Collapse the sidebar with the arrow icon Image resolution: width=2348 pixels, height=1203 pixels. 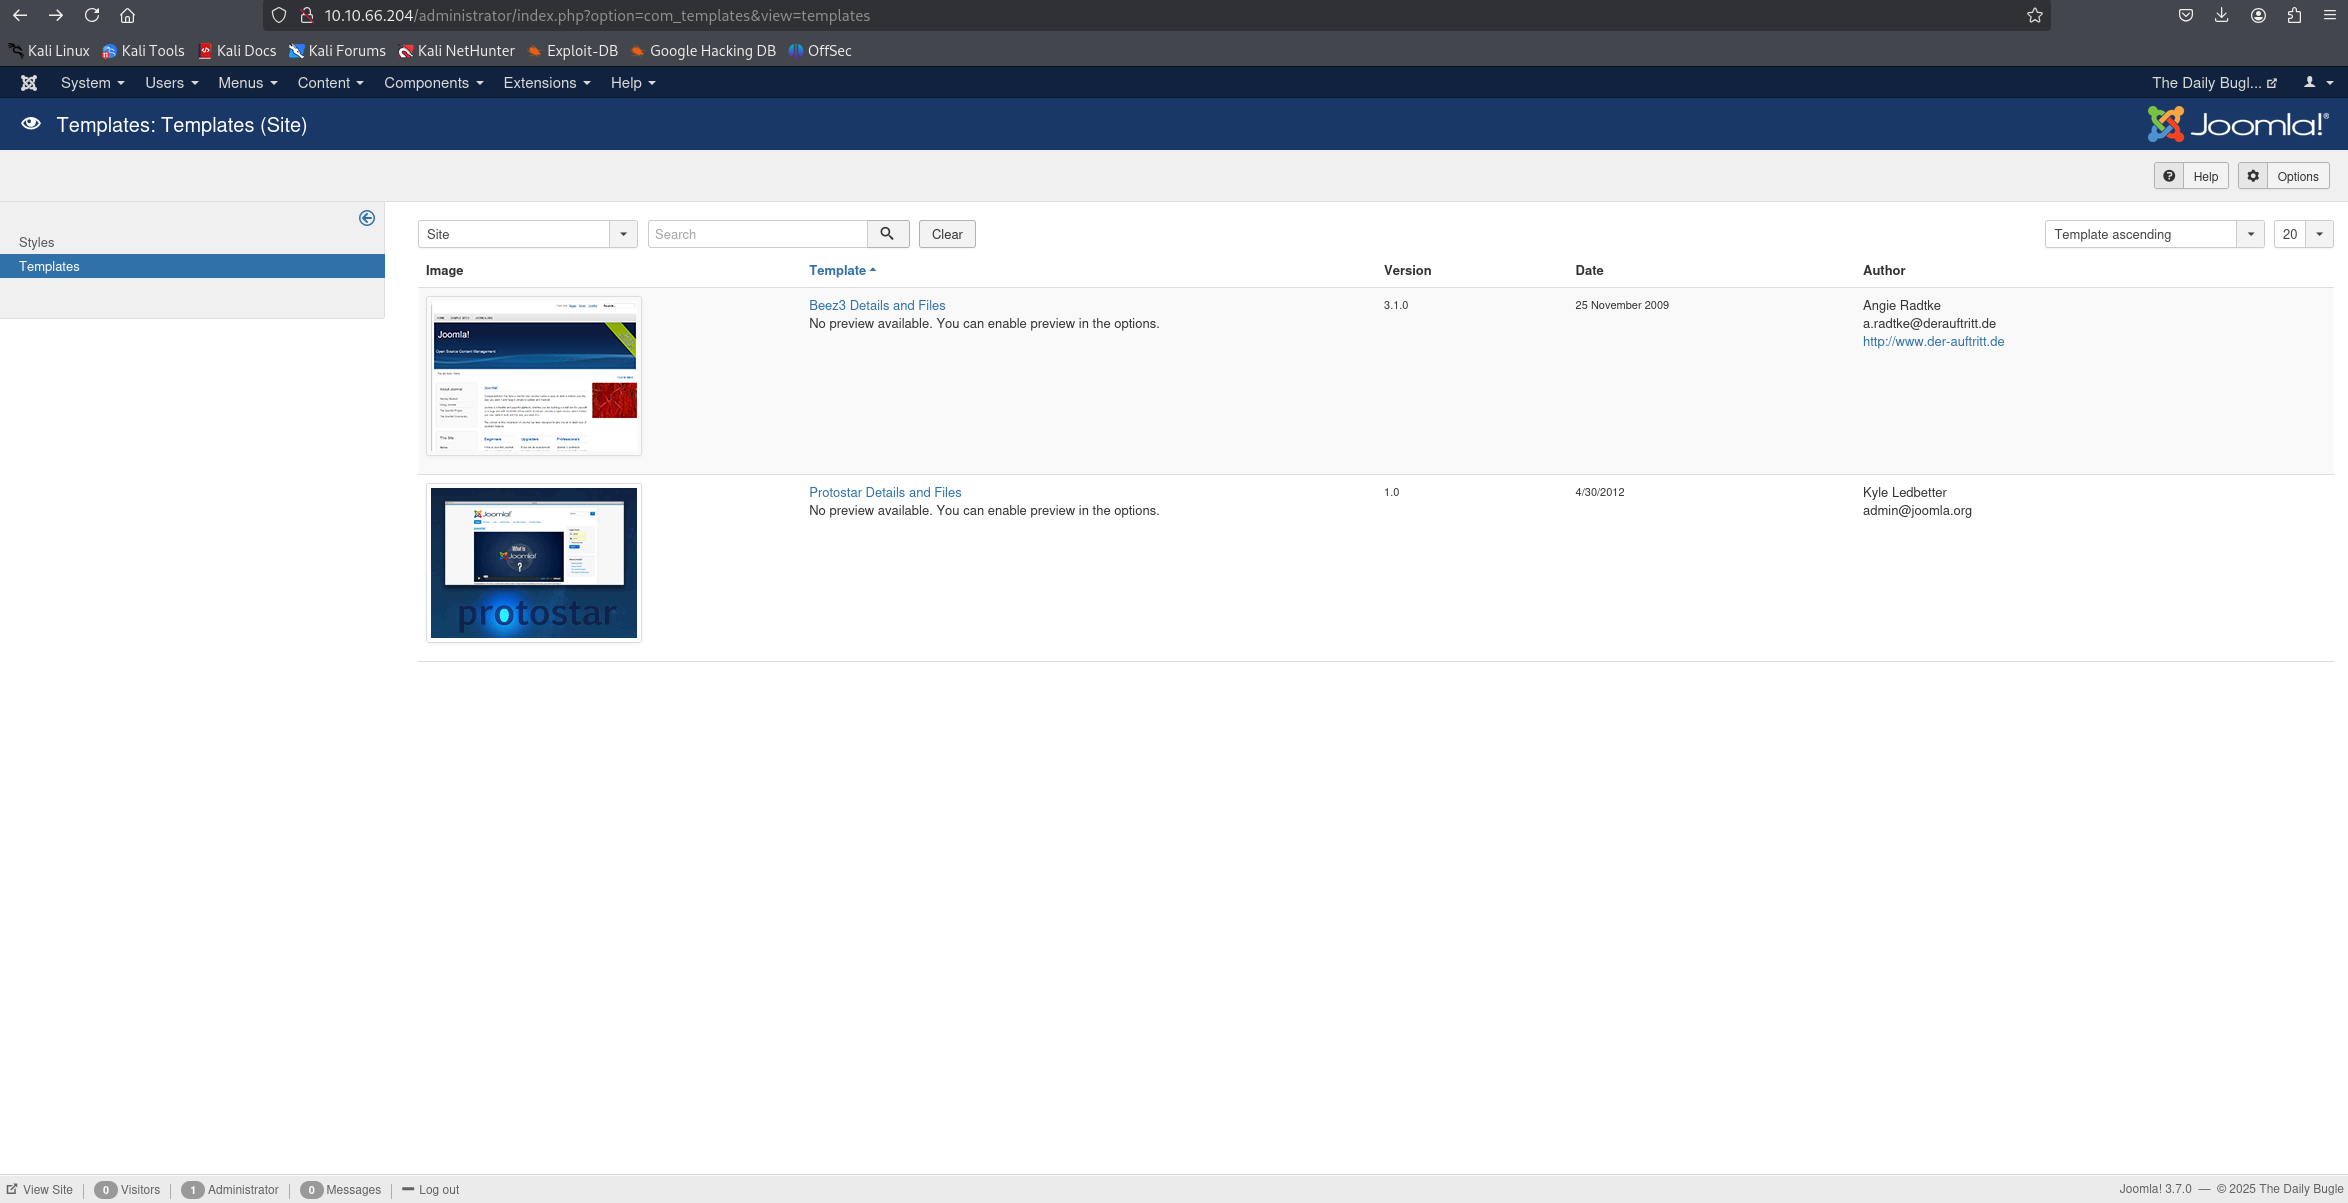click(367, 218)
